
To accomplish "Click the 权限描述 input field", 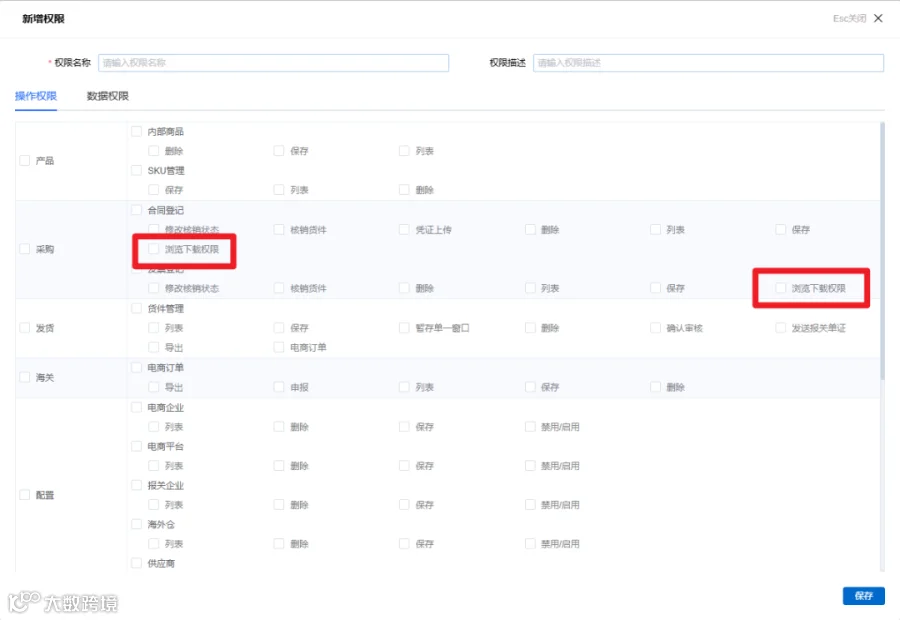I will 708,63.
